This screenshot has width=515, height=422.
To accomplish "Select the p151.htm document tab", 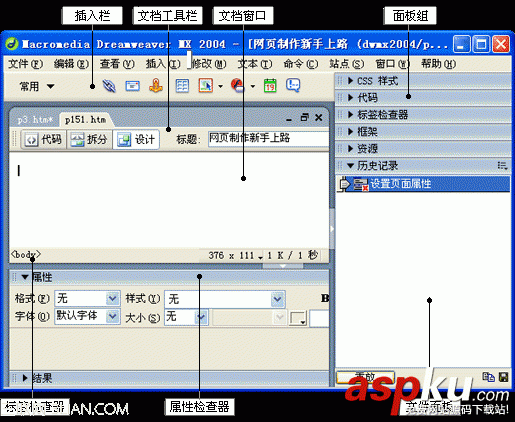I will 86,120.
